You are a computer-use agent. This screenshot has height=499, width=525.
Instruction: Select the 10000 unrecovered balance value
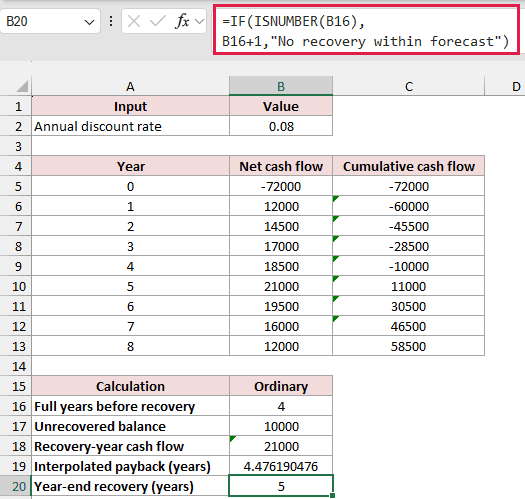281,426
